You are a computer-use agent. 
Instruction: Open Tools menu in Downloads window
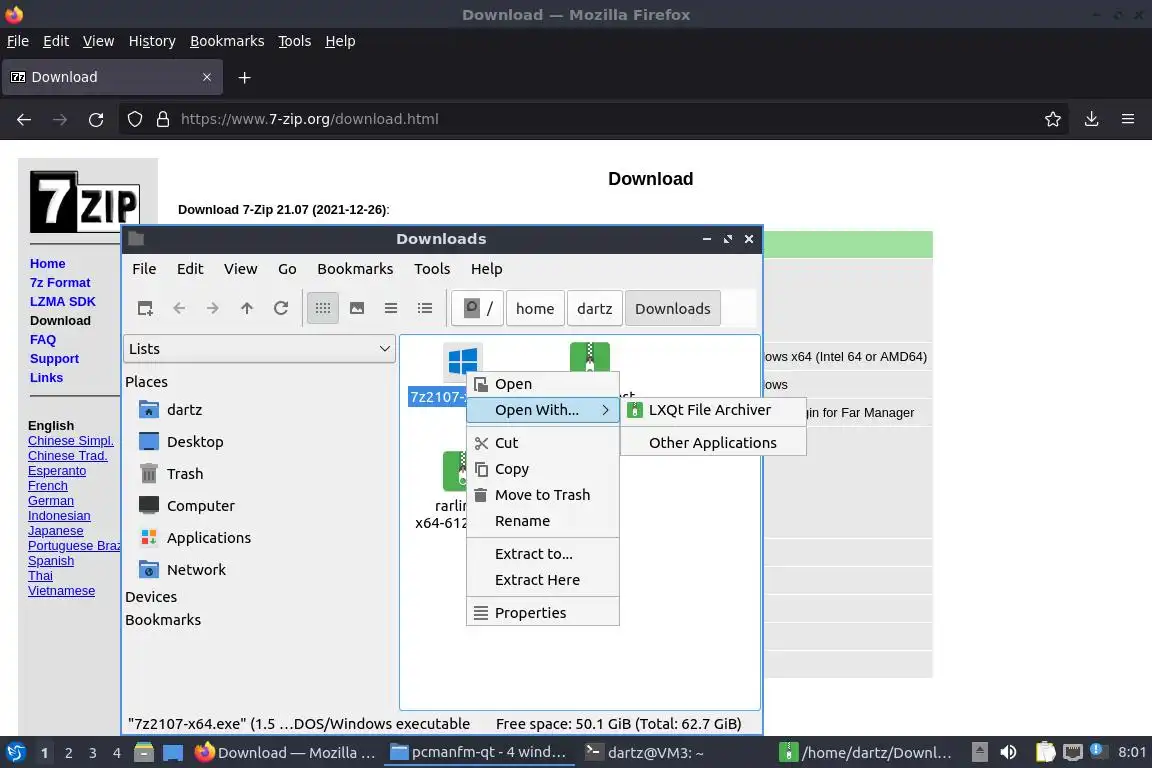[x=432, y=269]
